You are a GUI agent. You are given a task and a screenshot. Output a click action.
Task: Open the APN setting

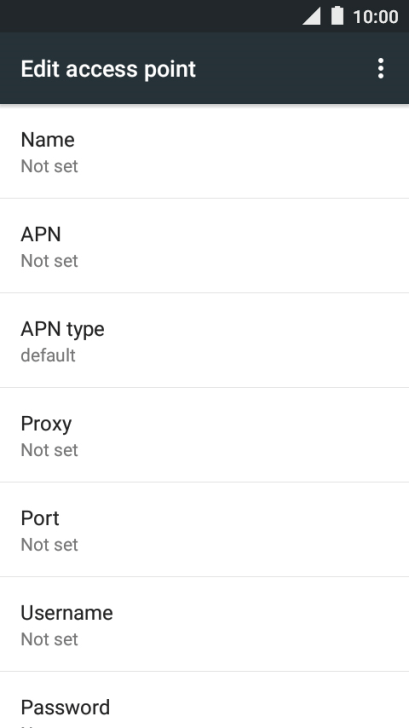(204, 246)
